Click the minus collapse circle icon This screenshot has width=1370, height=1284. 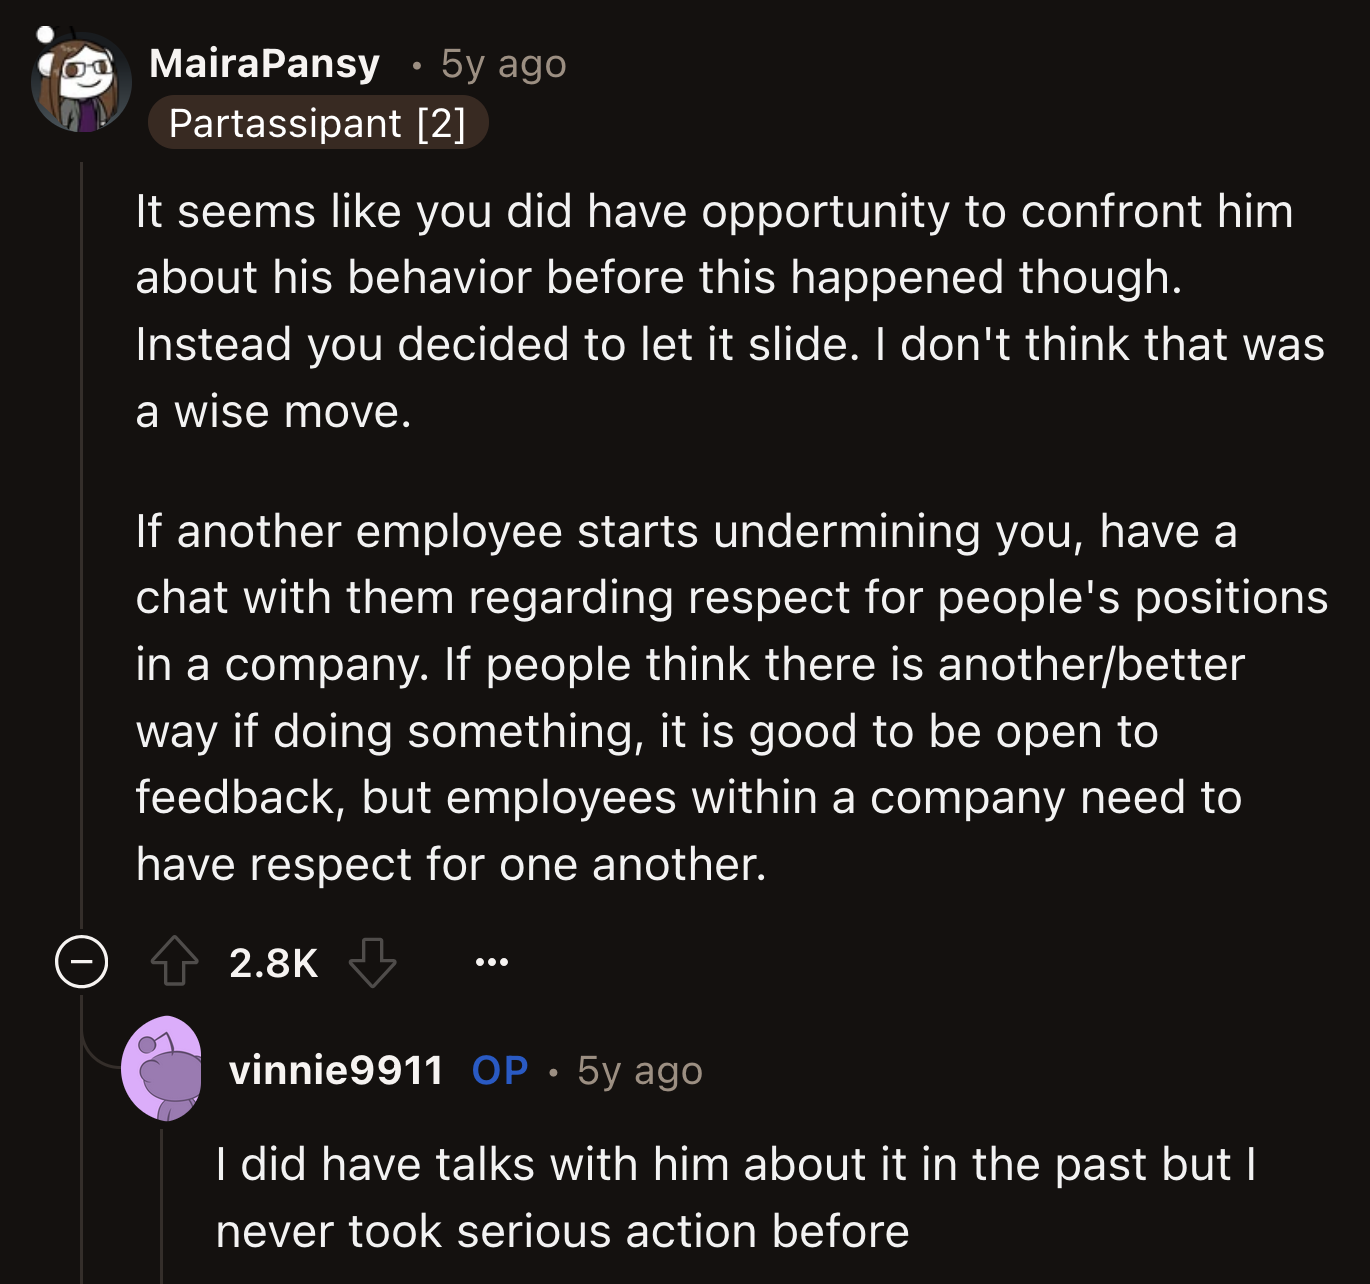point(81,963)
